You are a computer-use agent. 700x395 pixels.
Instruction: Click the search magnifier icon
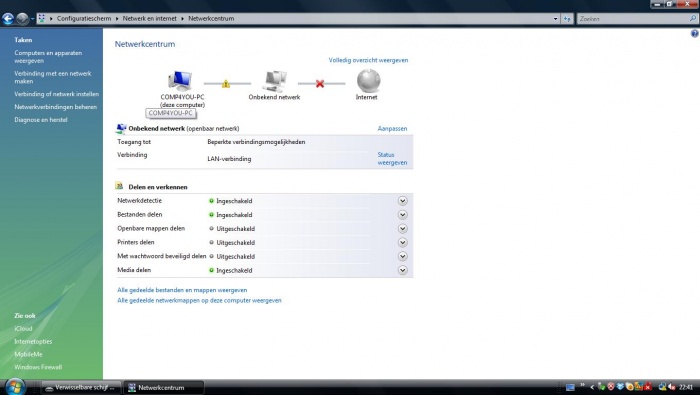point(693,19)
